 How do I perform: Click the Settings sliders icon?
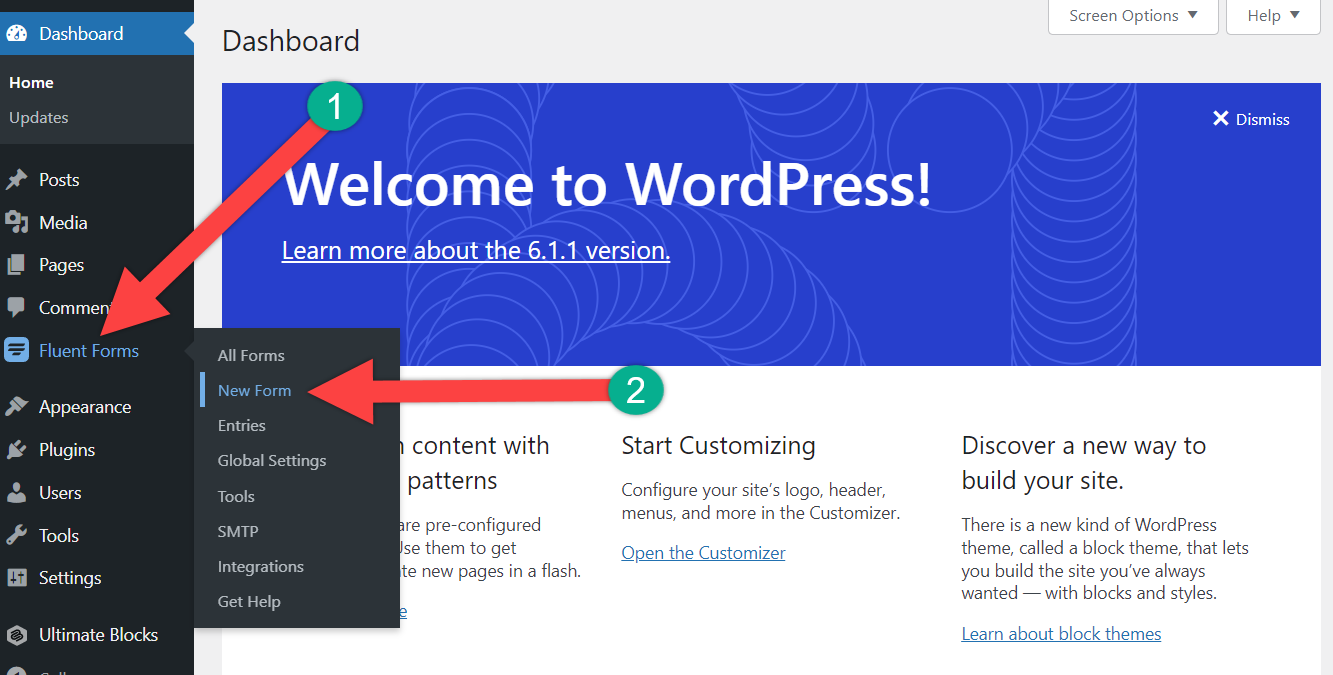16,578
